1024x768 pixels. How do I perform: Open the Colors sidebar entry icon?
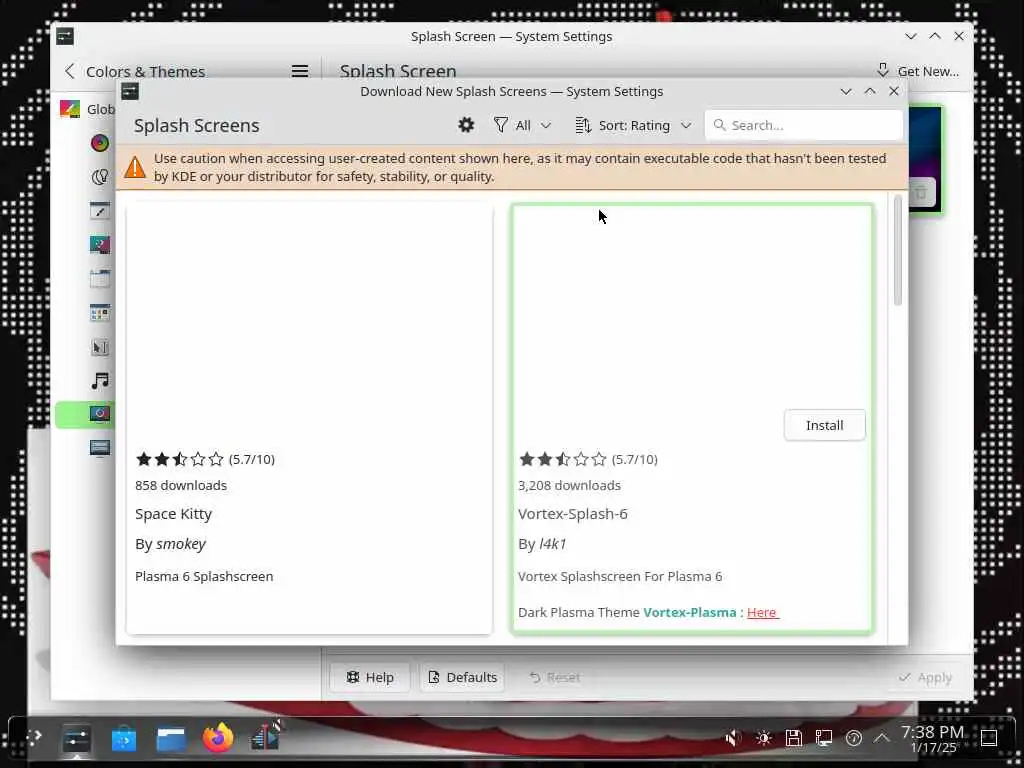click(x=100, y=142)
